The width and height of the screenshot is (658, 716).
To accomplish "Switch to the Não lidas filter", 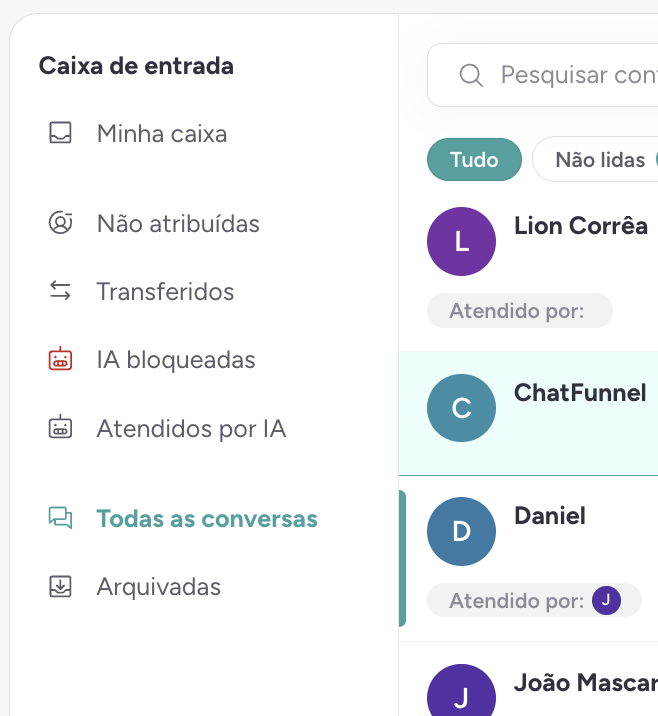I will click(x=595, y=159).
